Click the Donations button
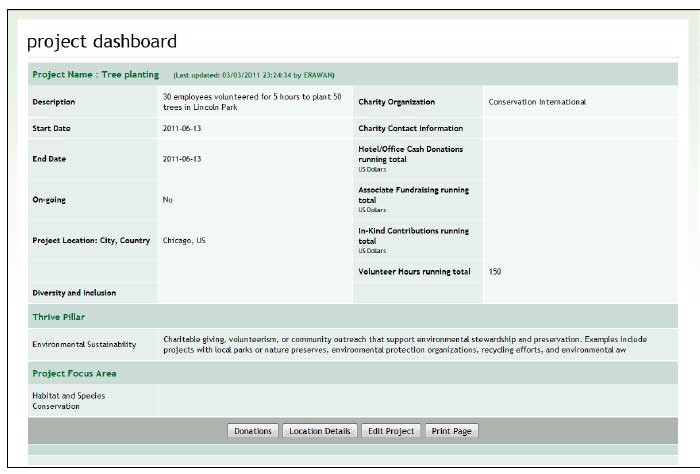 pyautogui.click(x=253, y=431)
